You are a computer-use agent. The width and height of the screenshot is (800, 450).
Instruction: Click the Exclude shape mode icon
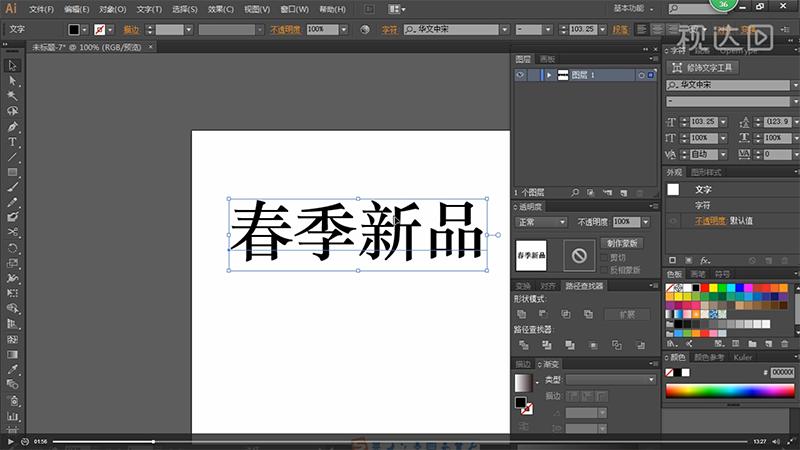[x=588, y=314]
